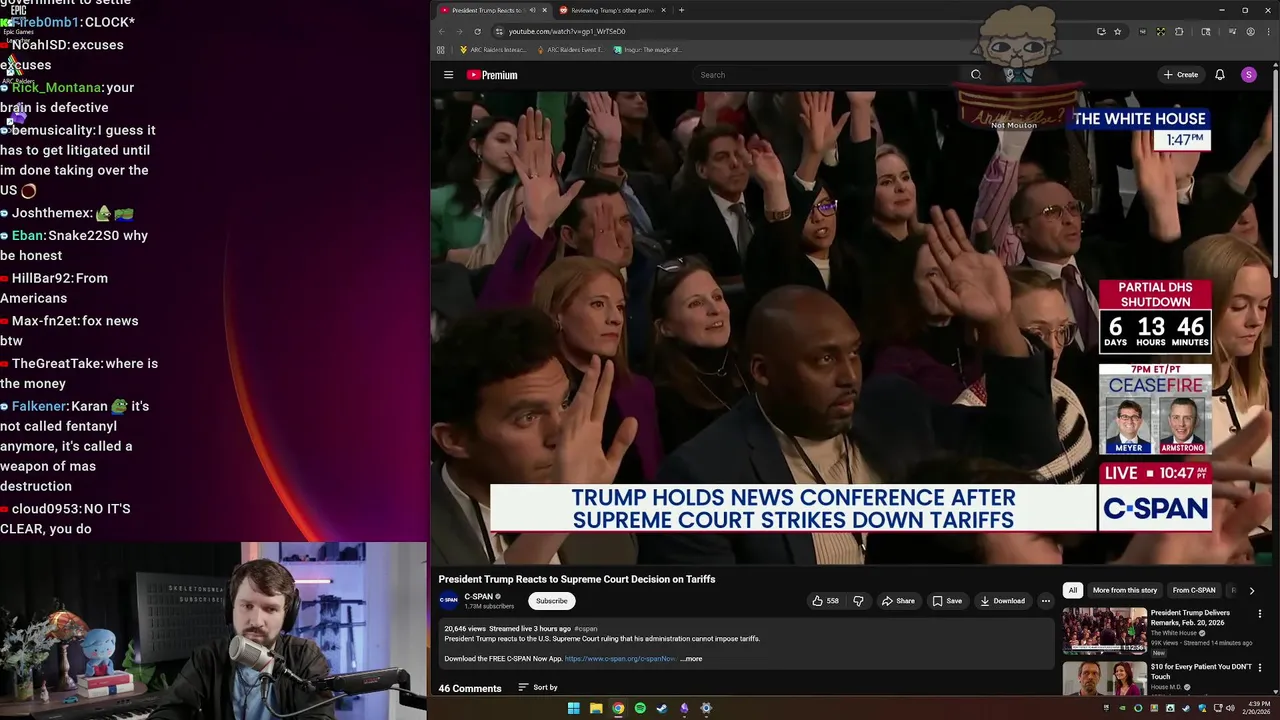1280x720 pixels.
Task: Click the YouTube search magnifier button
Action: (x=976, y=75)
